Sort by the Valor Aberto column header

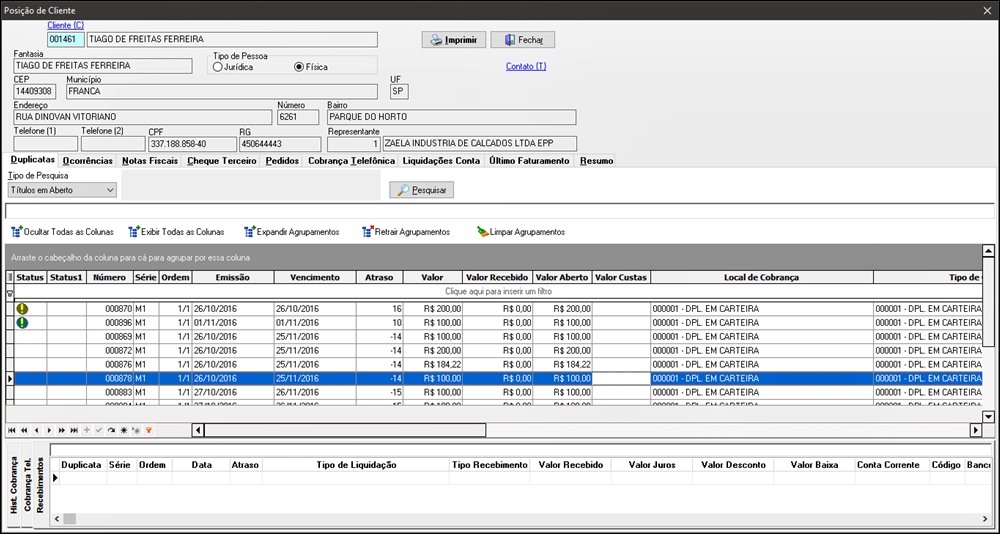(562, 278)
